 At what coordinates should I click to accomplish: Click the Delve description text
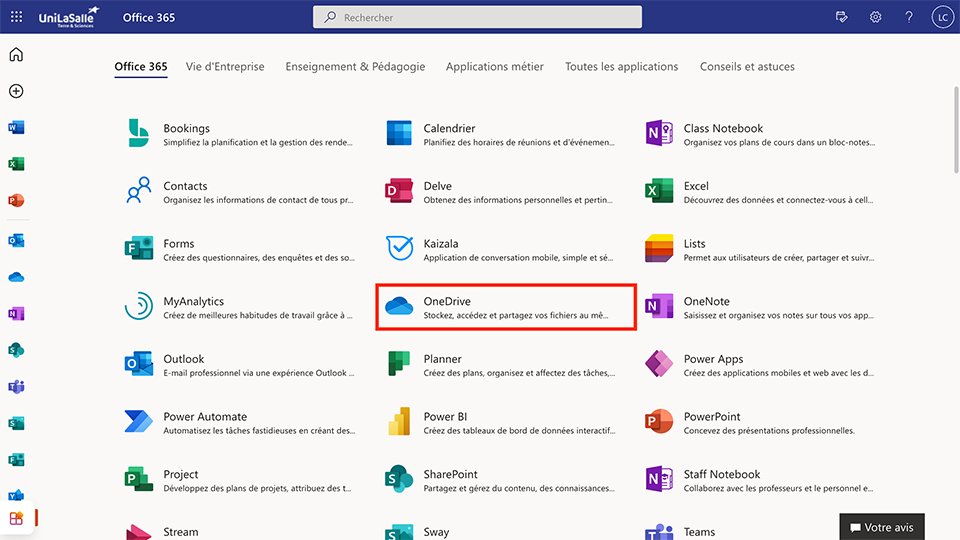pos(518,200)
